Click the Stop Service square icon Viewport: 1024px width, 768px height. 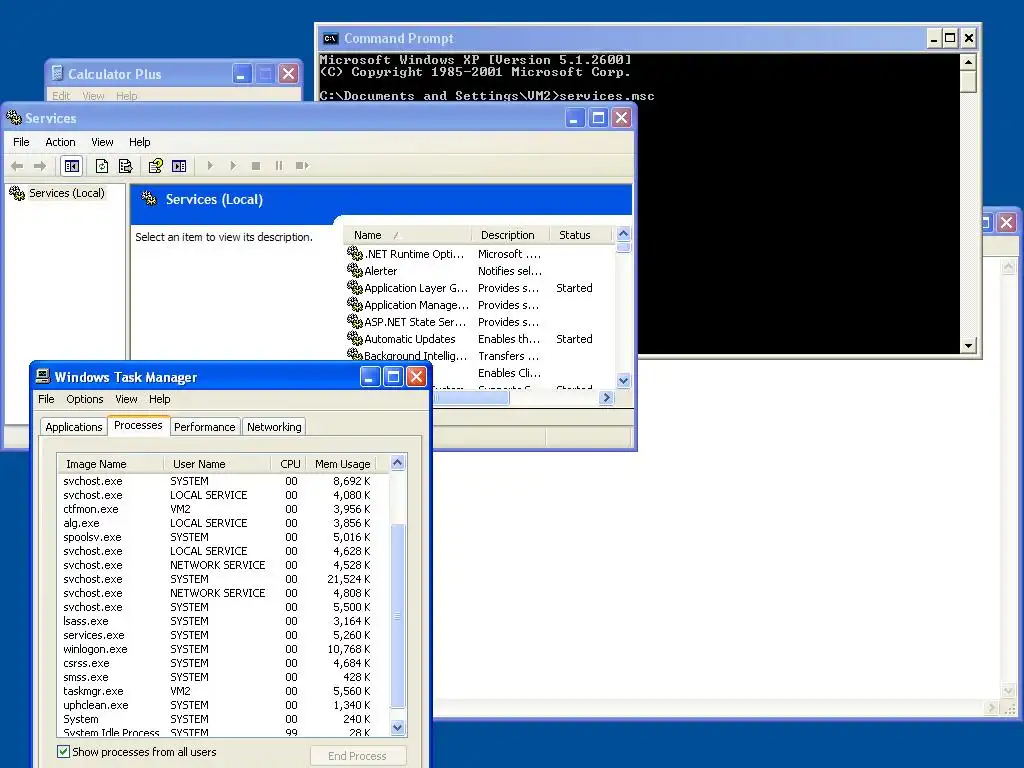256,166
